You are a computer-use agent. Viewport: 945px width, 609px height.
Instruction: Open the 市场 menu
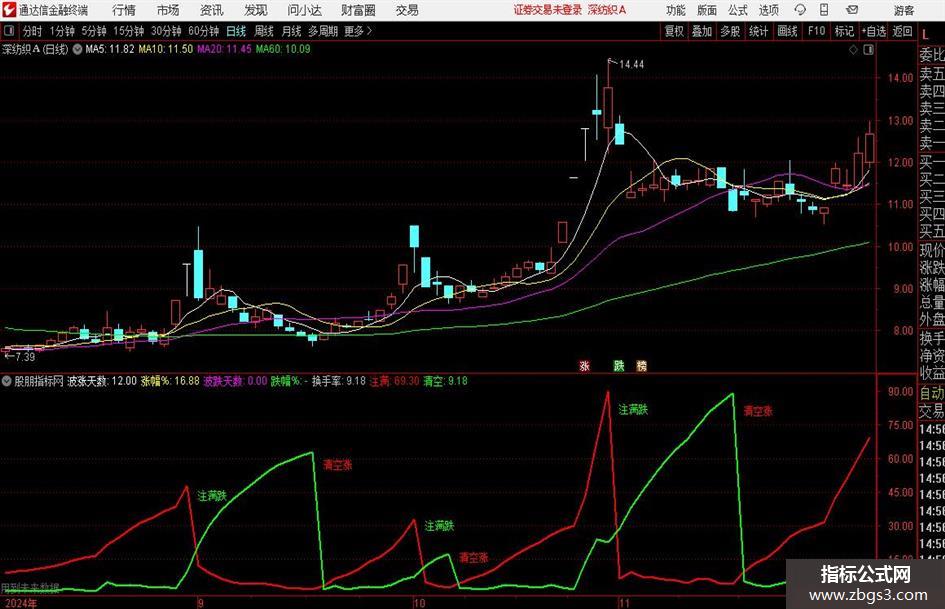(168, 10)
